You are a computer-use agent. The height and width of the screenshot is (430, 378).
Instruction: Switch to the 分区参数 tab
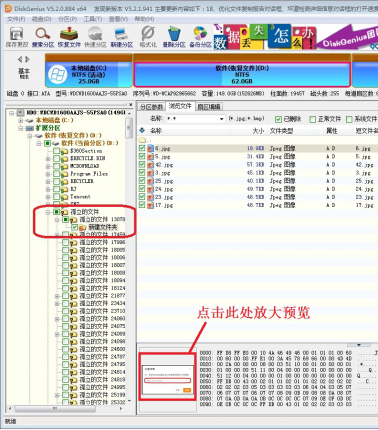coord(151,107)
